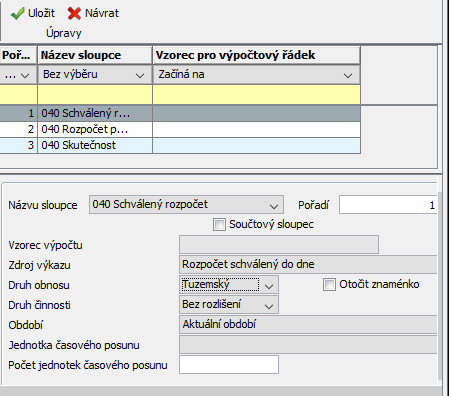Click the green checkmark Uložit icon
The image size is (449, 396).
point(17,14)
